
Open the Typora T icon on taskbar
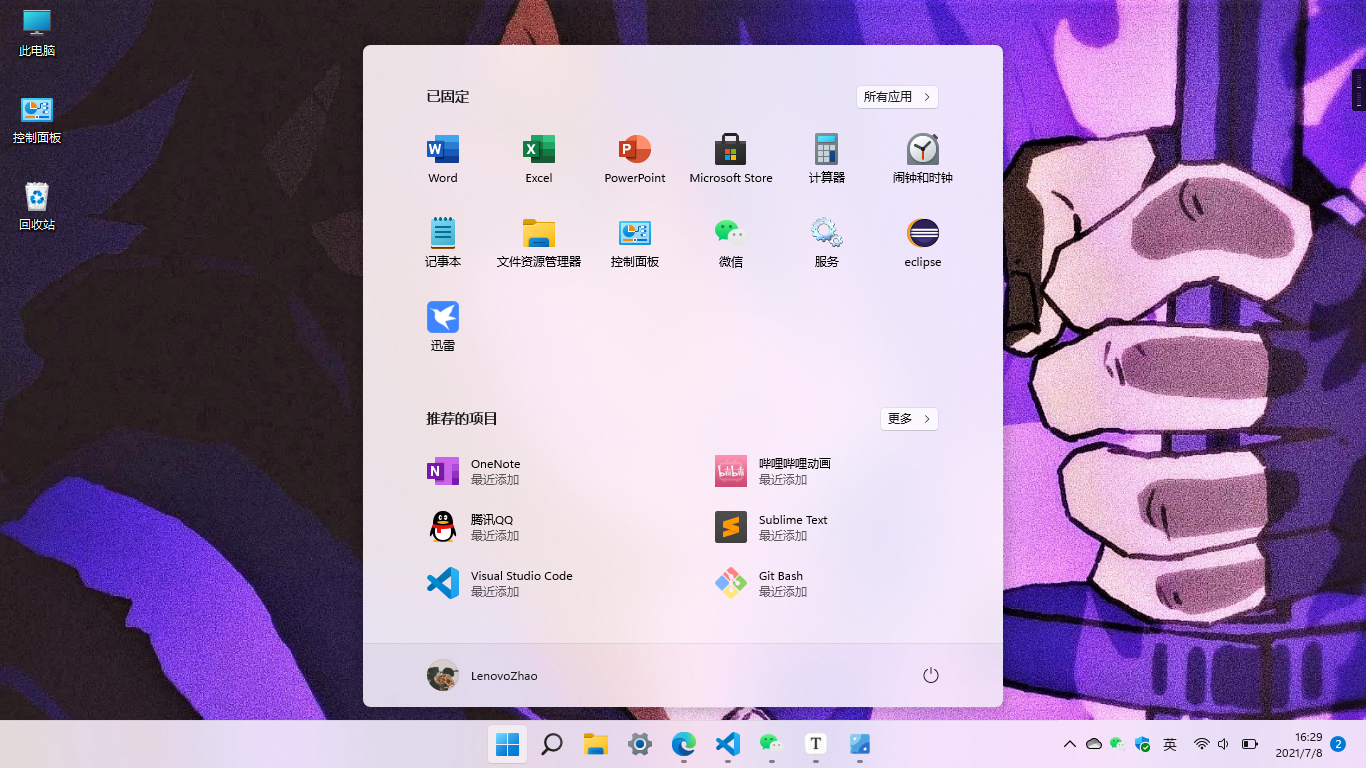click(816, 744)
